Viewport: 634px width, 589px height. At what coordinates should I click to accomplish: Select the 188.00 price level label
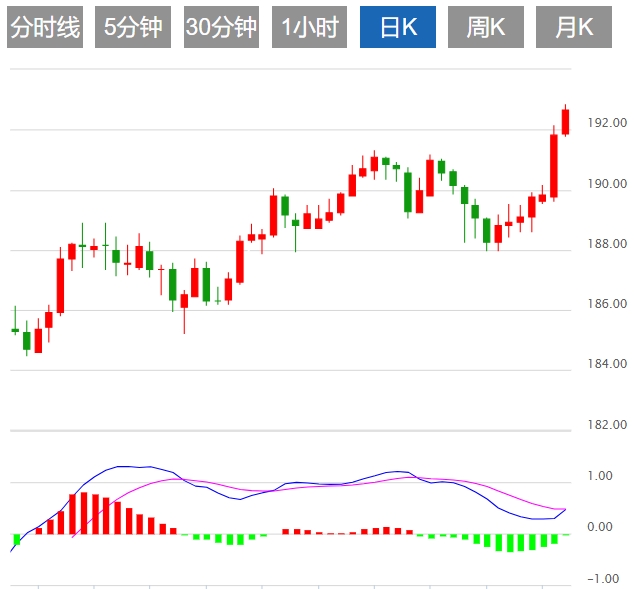click(607, 244)
